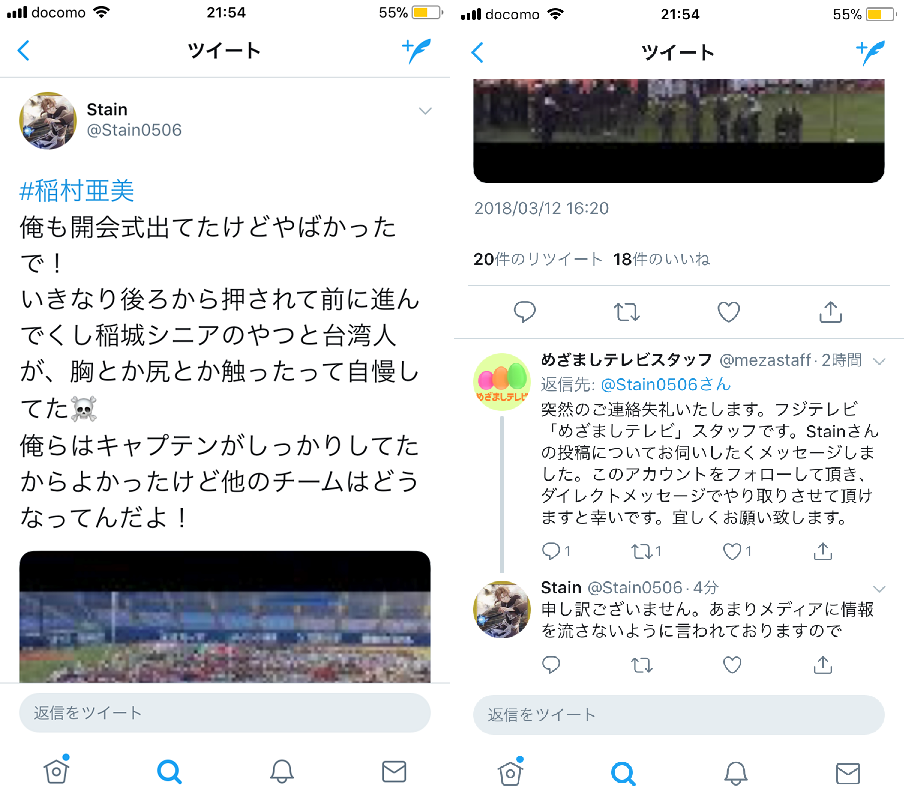Open options chevron on Stain's main tweet

pyautogui.click(x=425, y=111)
